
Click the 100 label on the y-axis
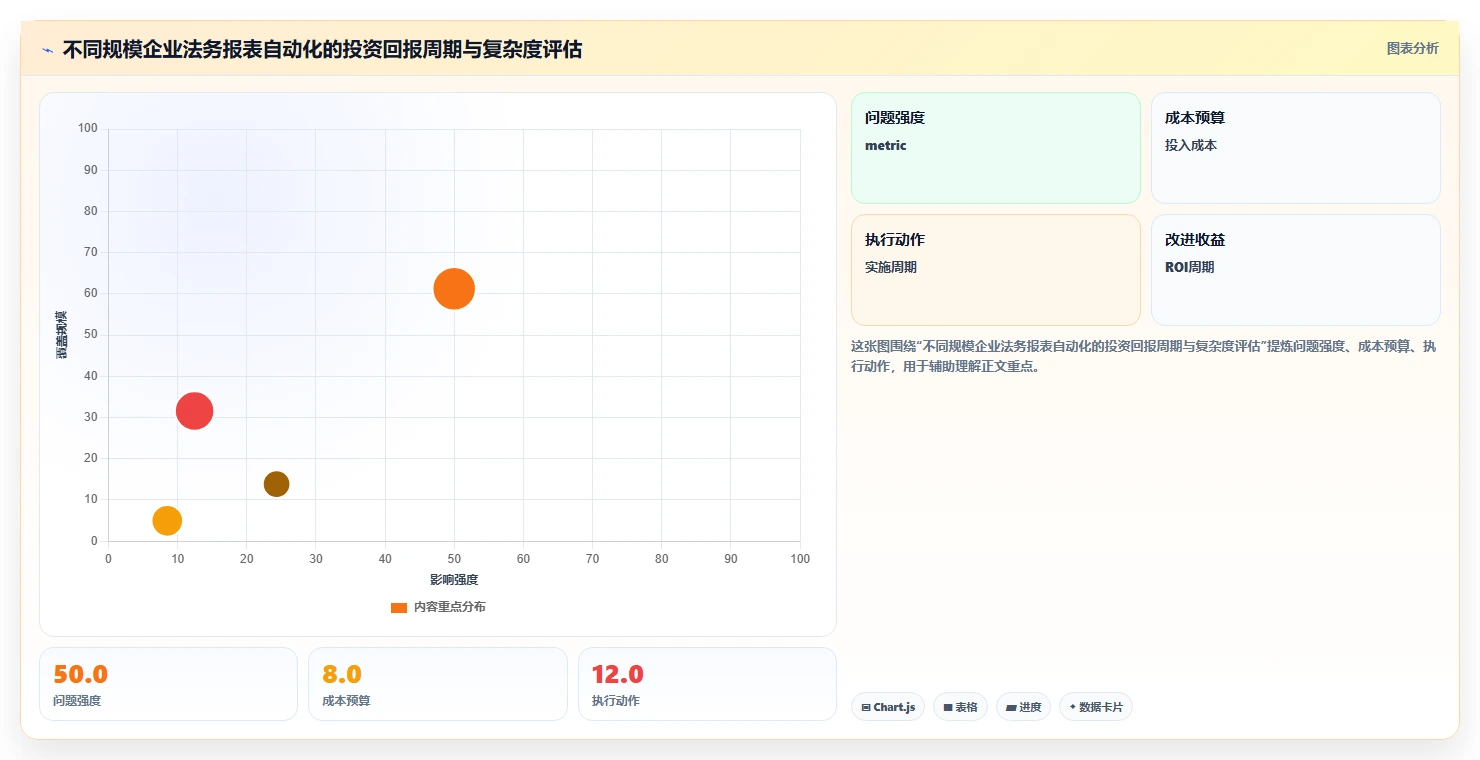88,128
